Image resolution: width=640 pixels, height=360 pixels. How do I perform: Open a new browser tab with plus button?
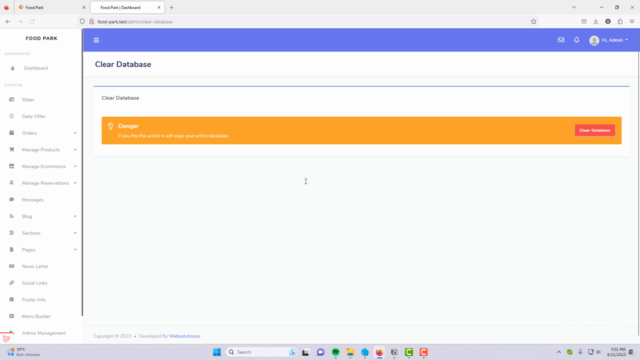click(171, 7)
